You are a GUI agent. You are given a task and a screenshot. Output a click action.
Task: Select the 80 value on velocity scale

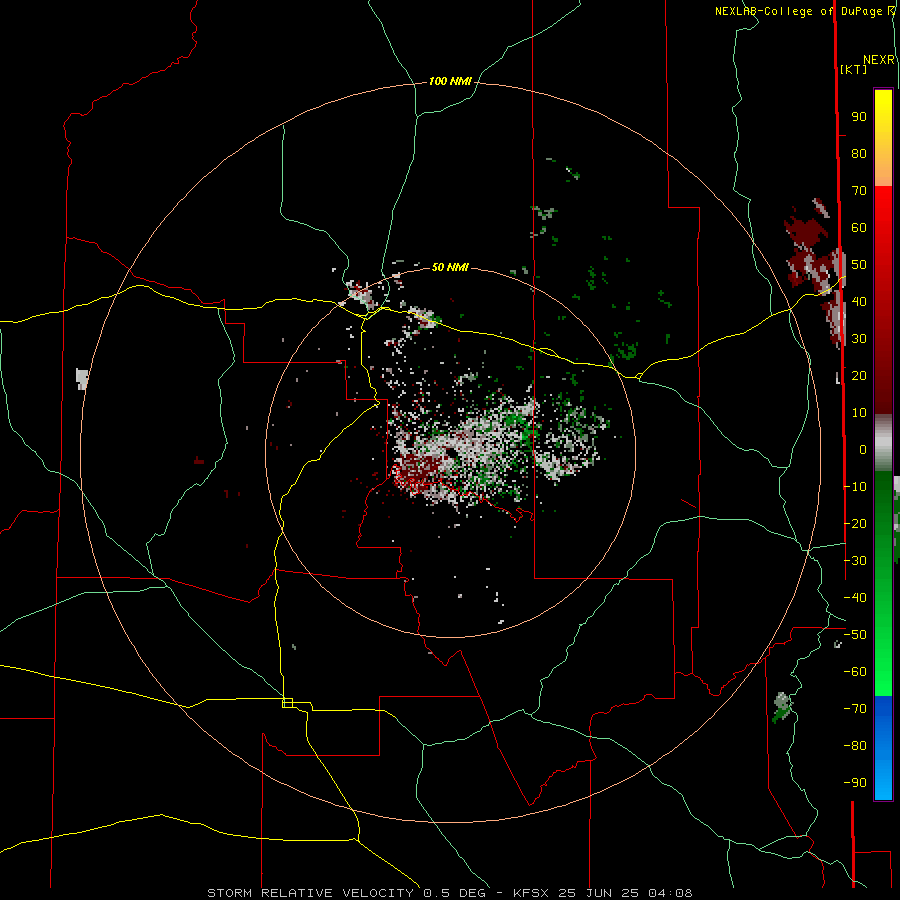click(859, 154)
